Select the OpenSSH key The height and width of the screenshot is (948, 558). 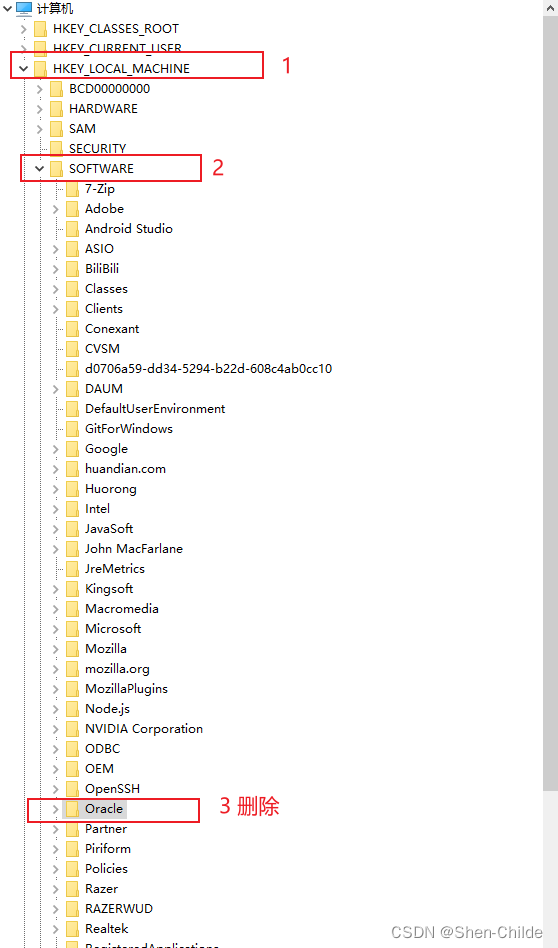coord(112,789)
